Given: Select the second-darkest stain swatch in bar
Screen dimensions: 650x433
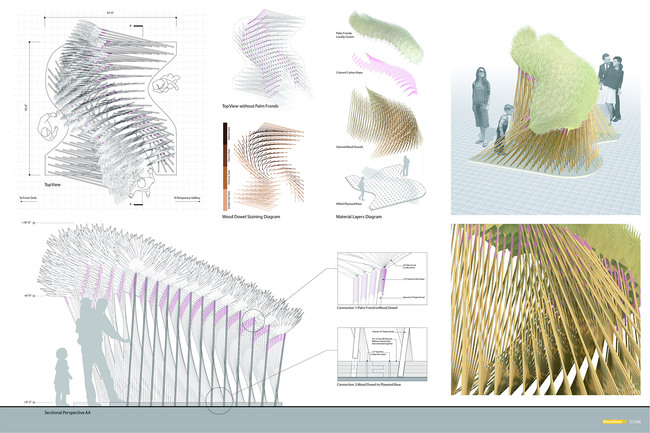Looking at the screenshot, I should tap(225, 155).
